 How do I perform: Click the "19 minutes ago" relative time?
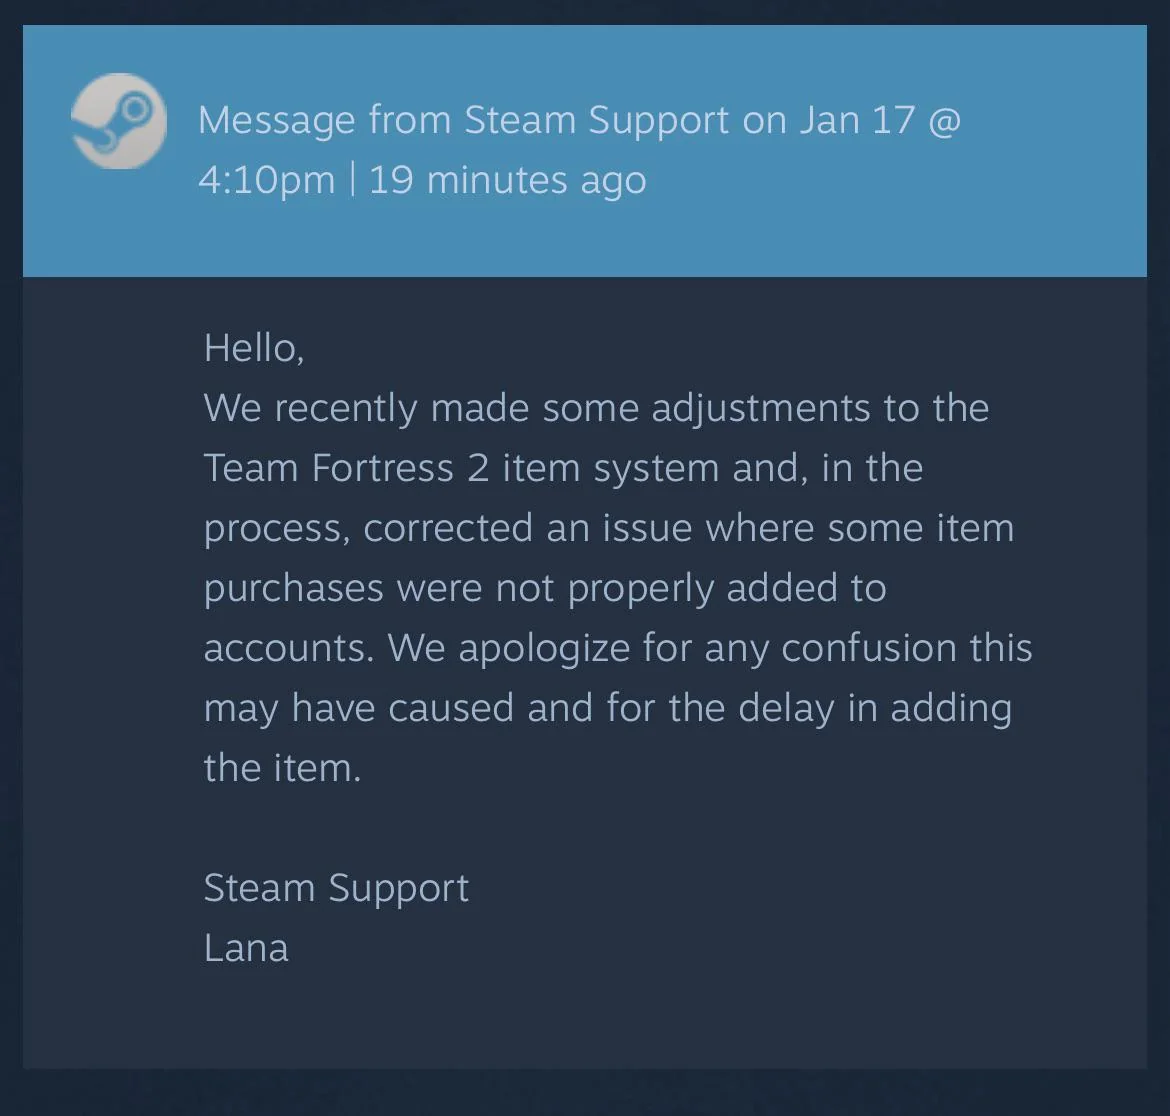(x=507, y=181)
